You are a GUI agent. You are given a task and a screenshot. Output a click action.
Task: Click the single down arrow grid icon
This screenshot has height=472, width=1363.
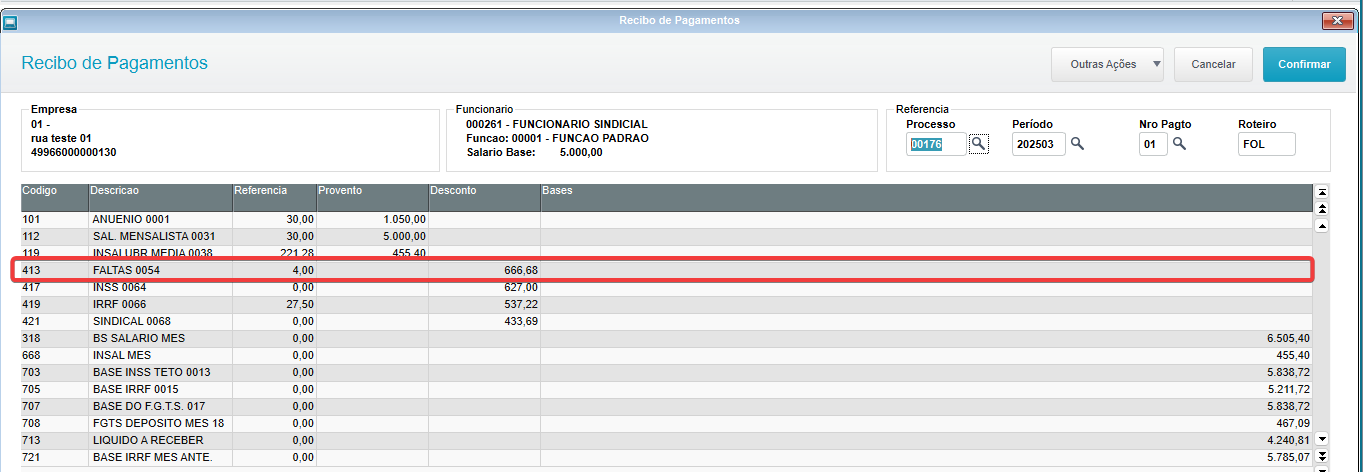pyautogui.click(x=1322, y=439)
